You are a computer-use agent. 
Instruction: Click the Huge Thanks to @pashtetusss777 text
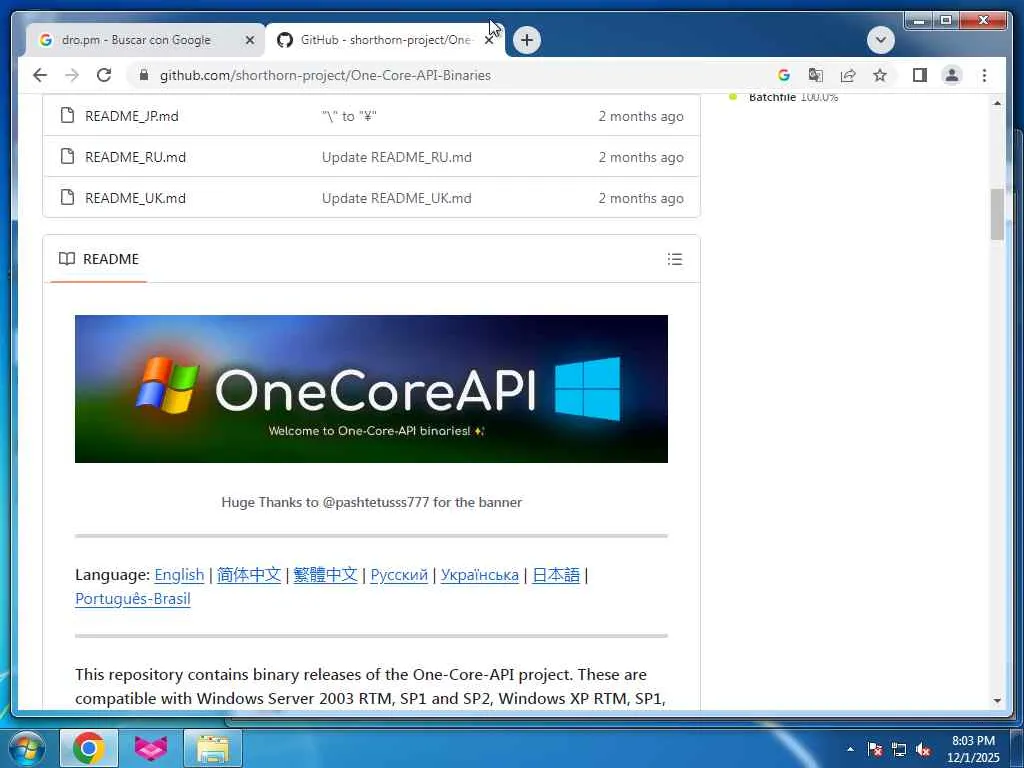[371, 502]
